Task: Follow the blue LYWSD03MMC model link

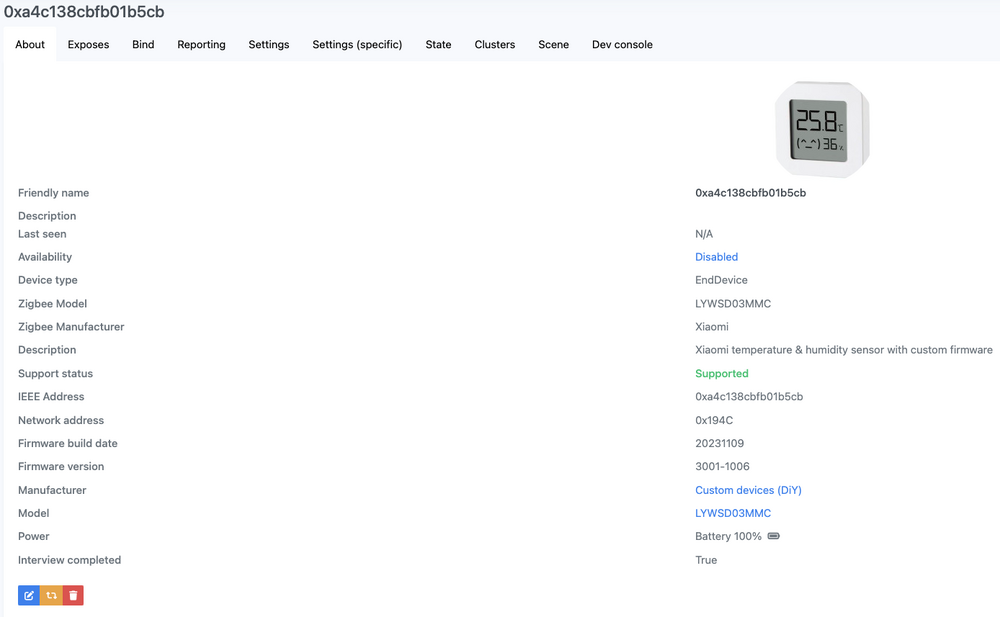Action: (x=733, y=513)
